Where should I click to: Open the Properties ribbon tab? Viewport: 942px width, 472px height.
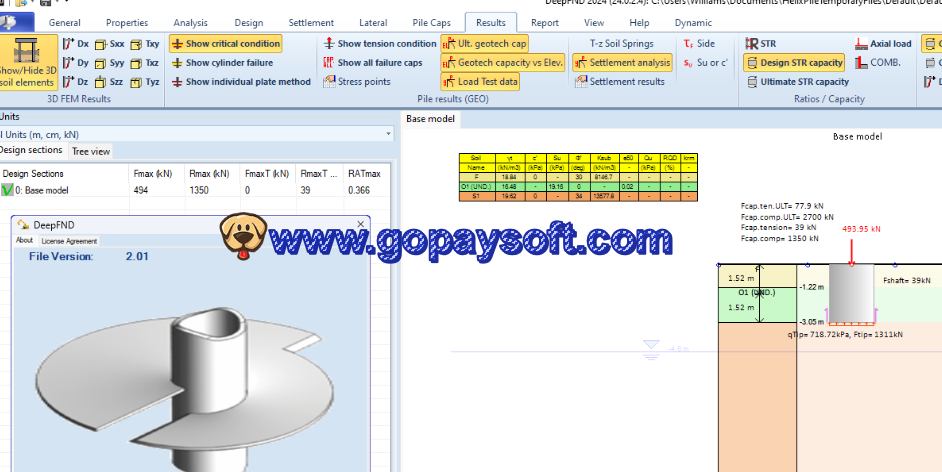tap(127, 23)
